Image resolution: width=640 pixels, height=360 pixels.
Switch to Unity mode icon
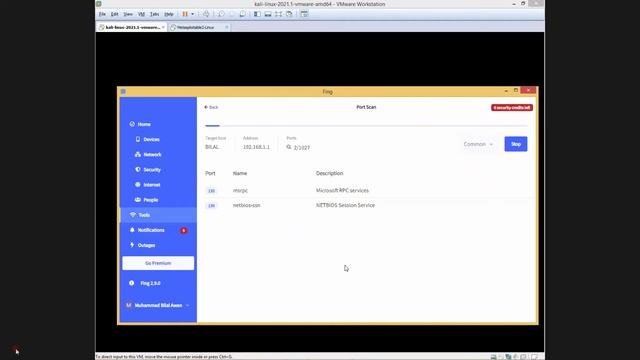click(x=289, y=14)
